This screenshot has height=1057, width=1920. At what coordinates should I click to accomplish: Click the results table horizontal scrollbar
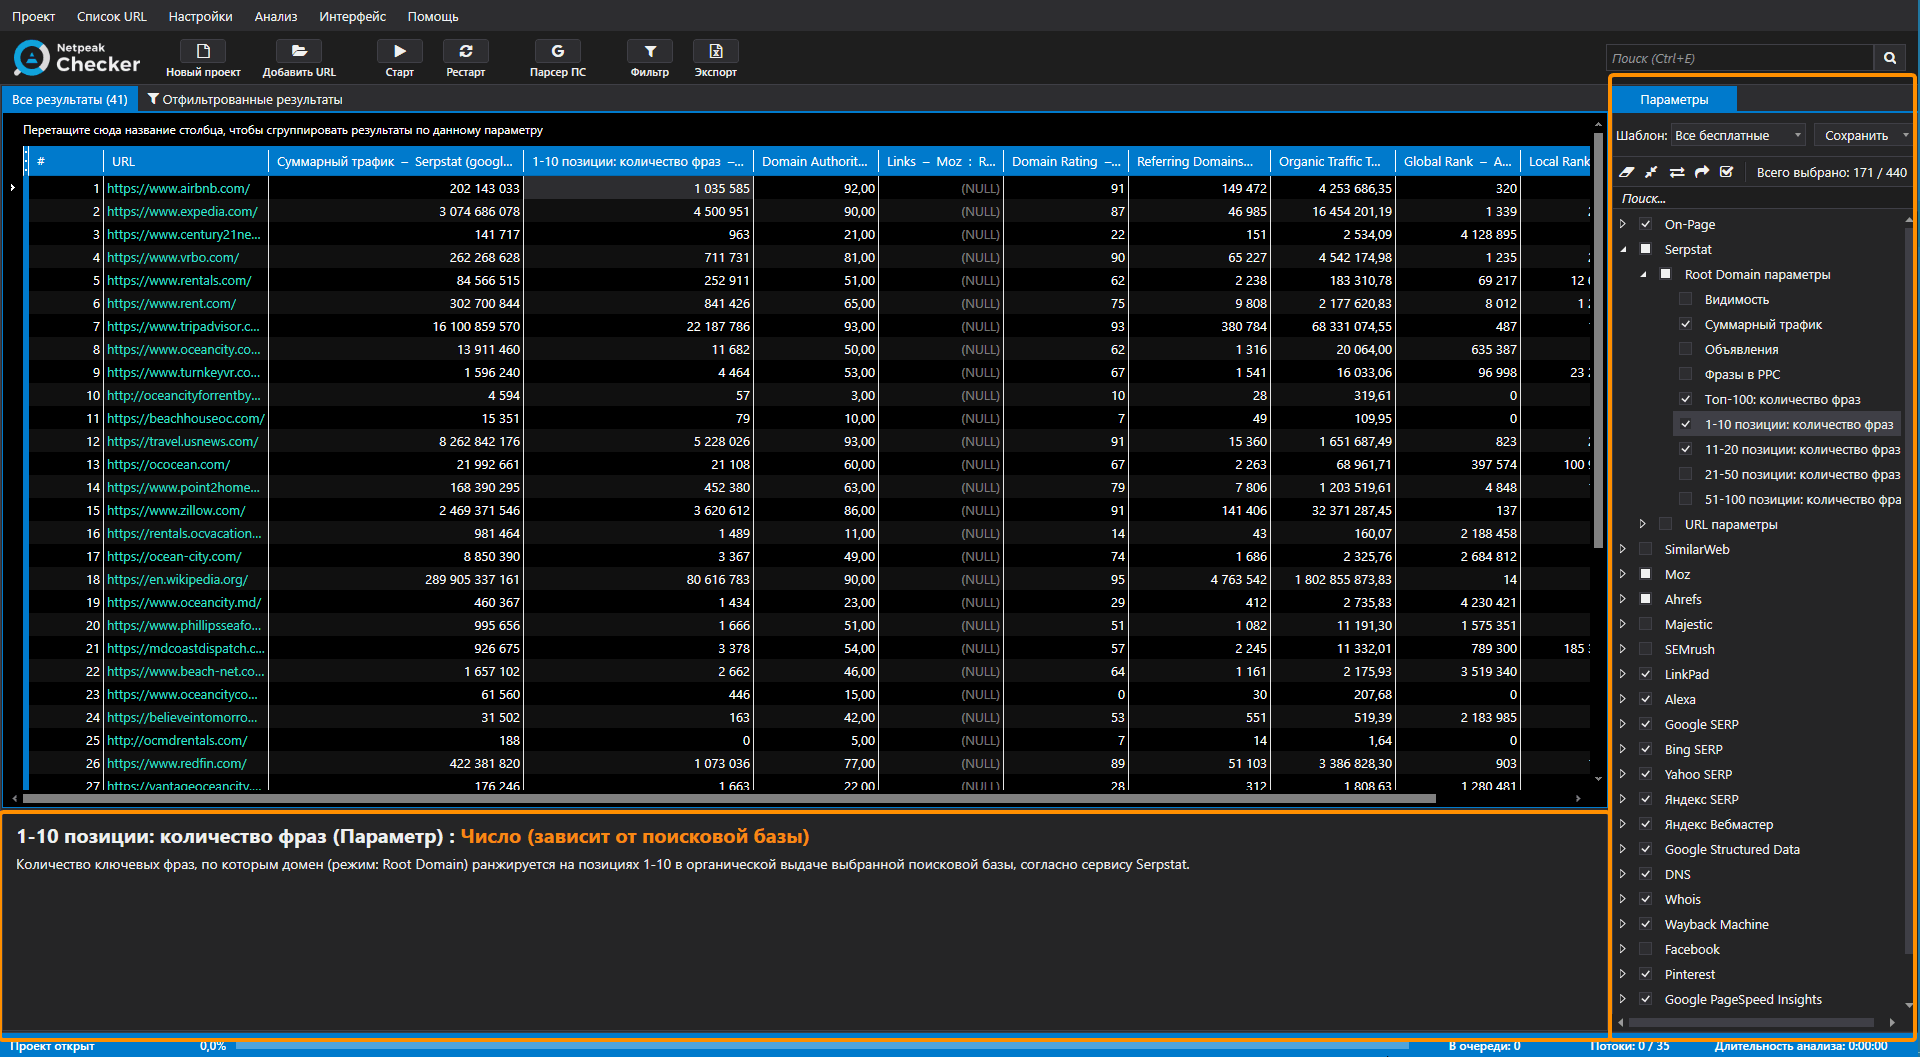click(x=729, y=798)
